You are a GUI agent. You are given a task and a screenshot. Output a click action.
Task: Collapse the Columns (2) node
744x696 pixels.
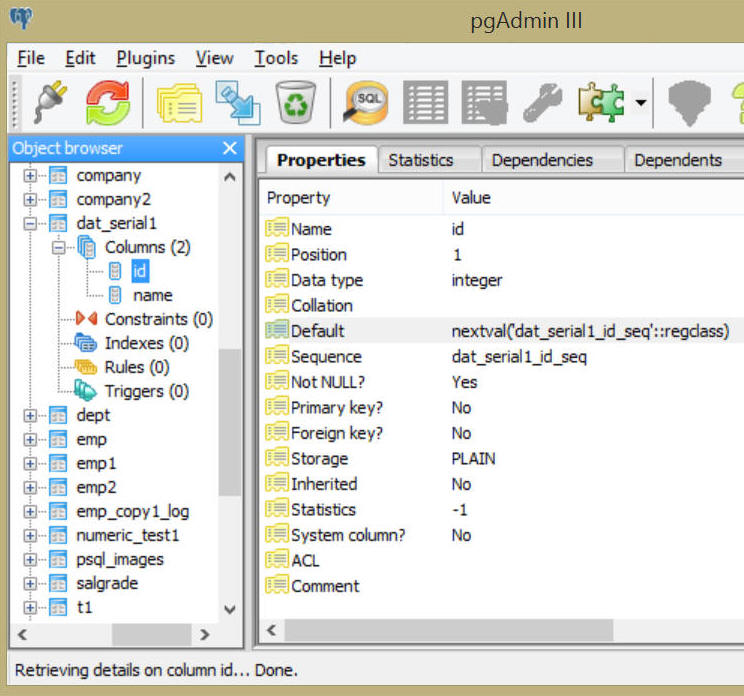coord(58,247)
